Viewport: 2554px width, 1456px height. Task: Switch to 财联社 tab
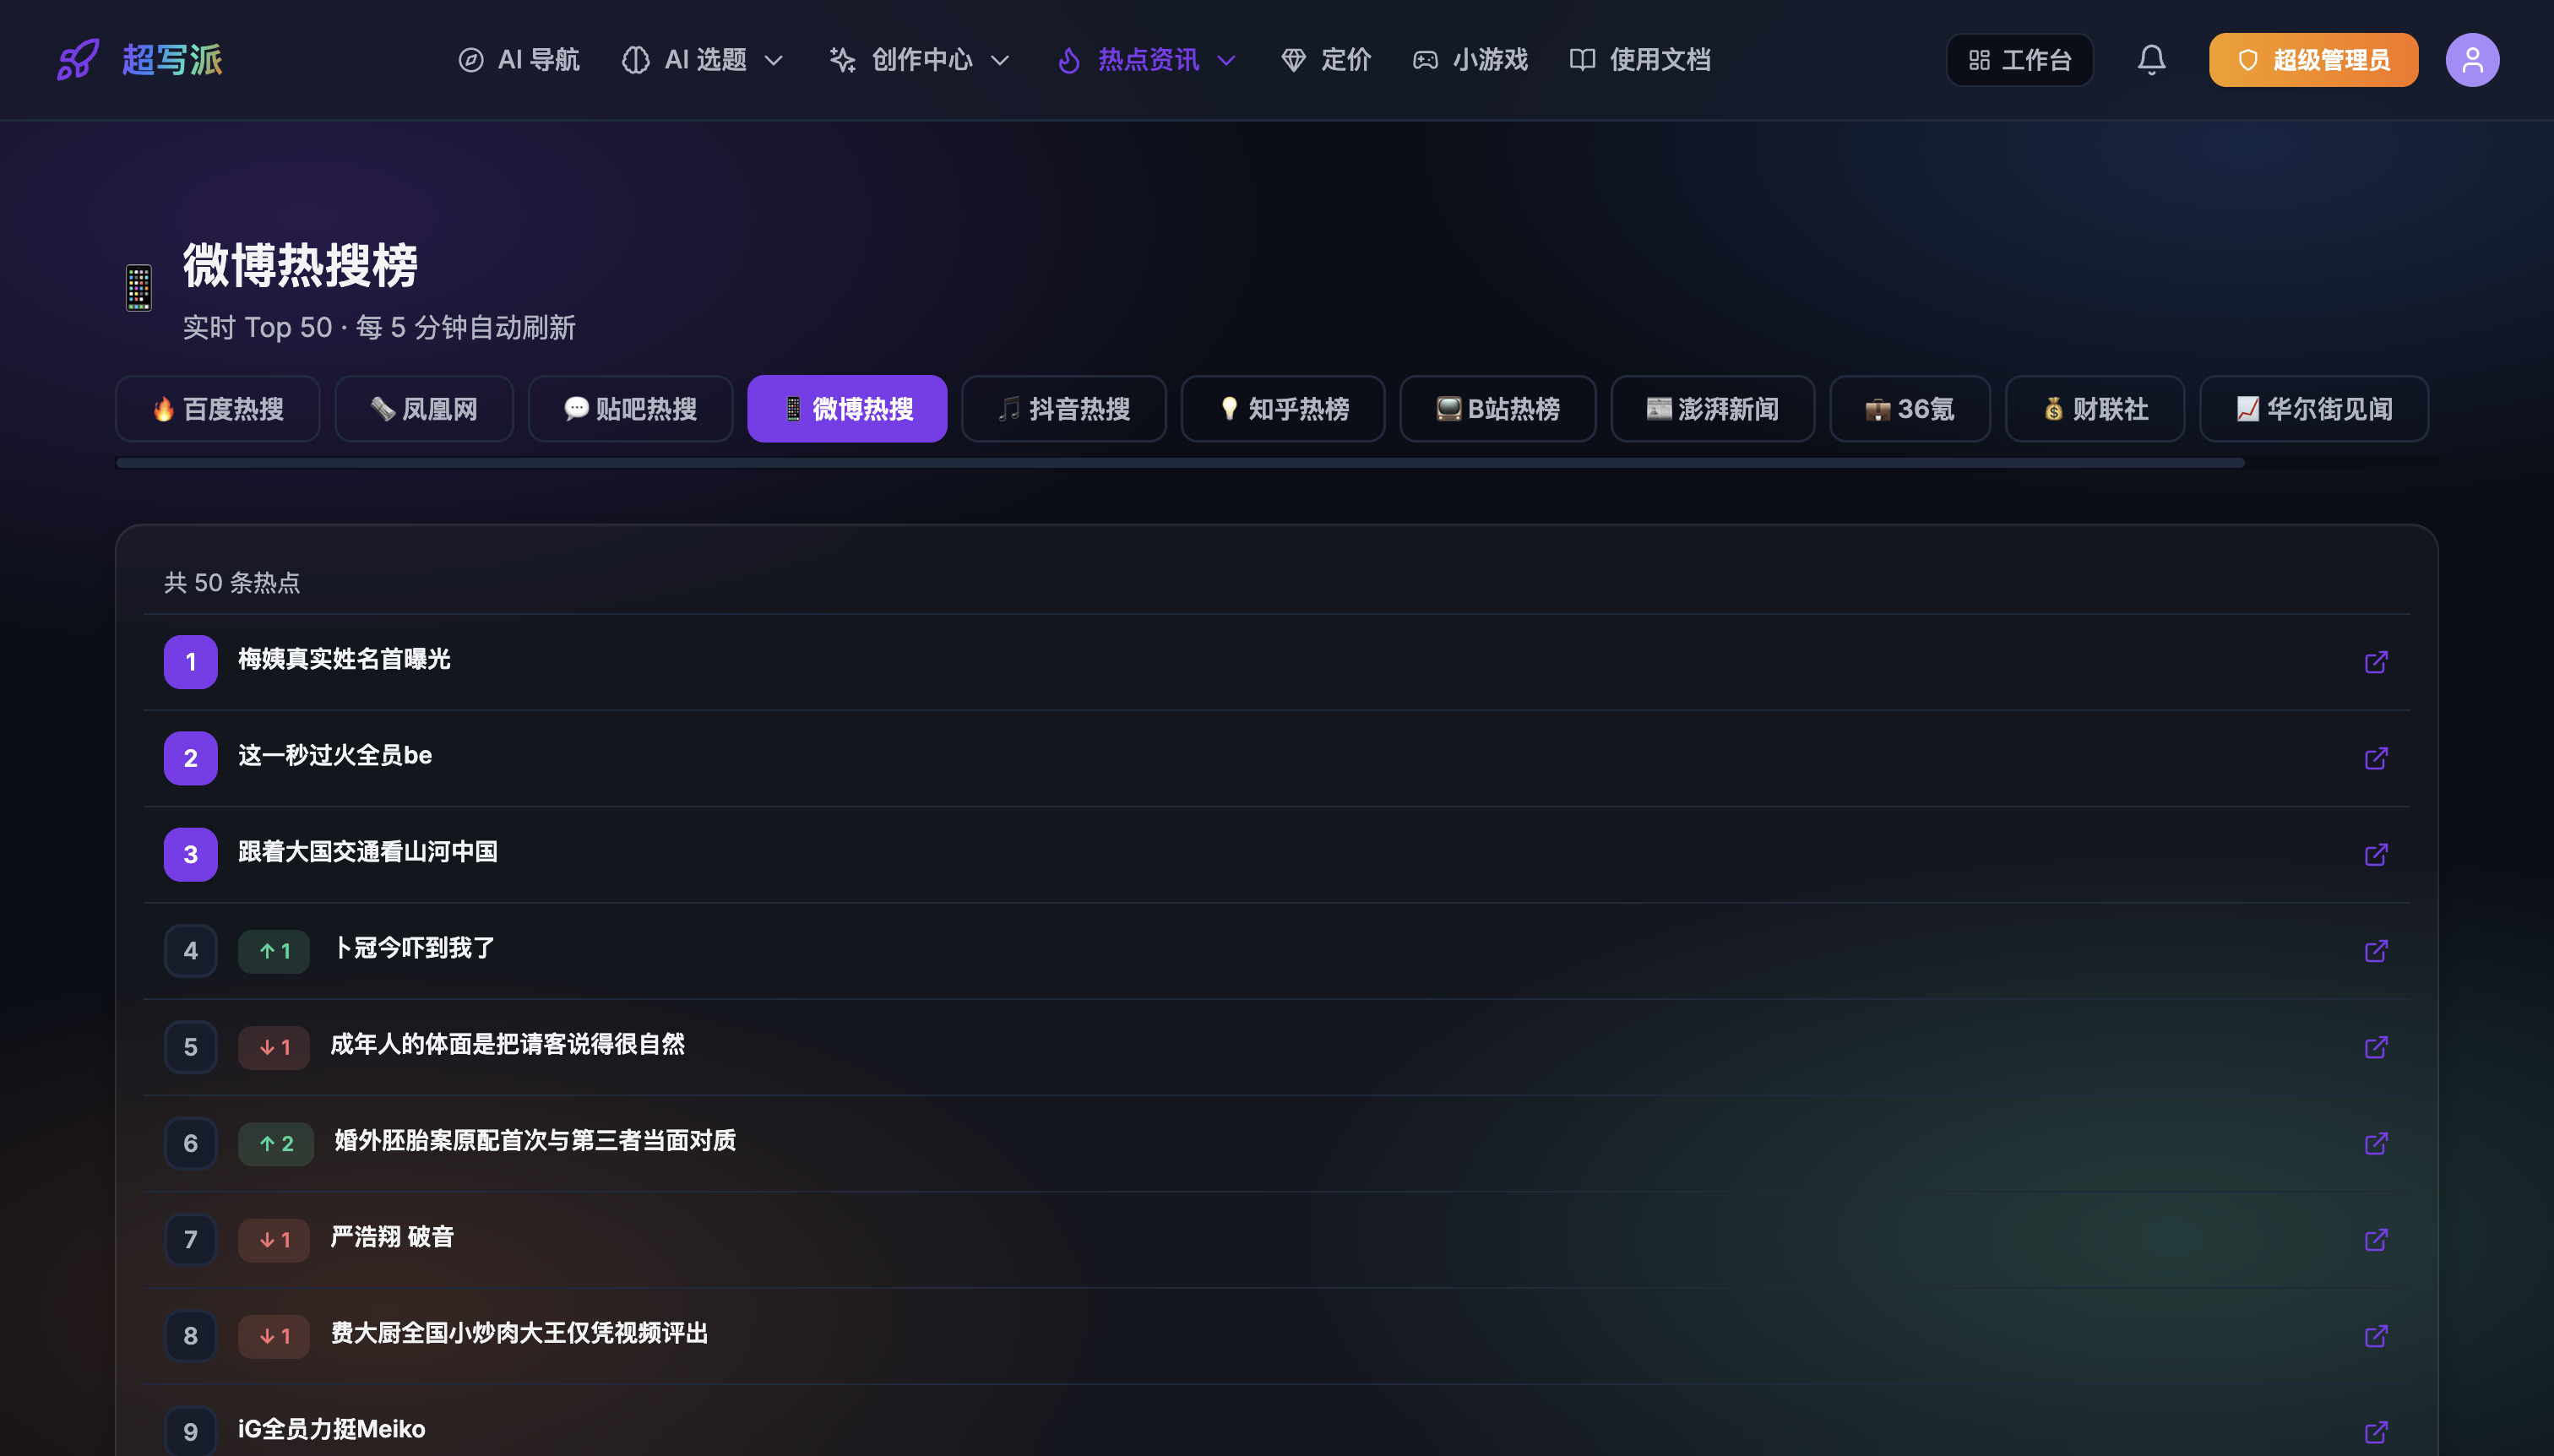(2095, 409)
